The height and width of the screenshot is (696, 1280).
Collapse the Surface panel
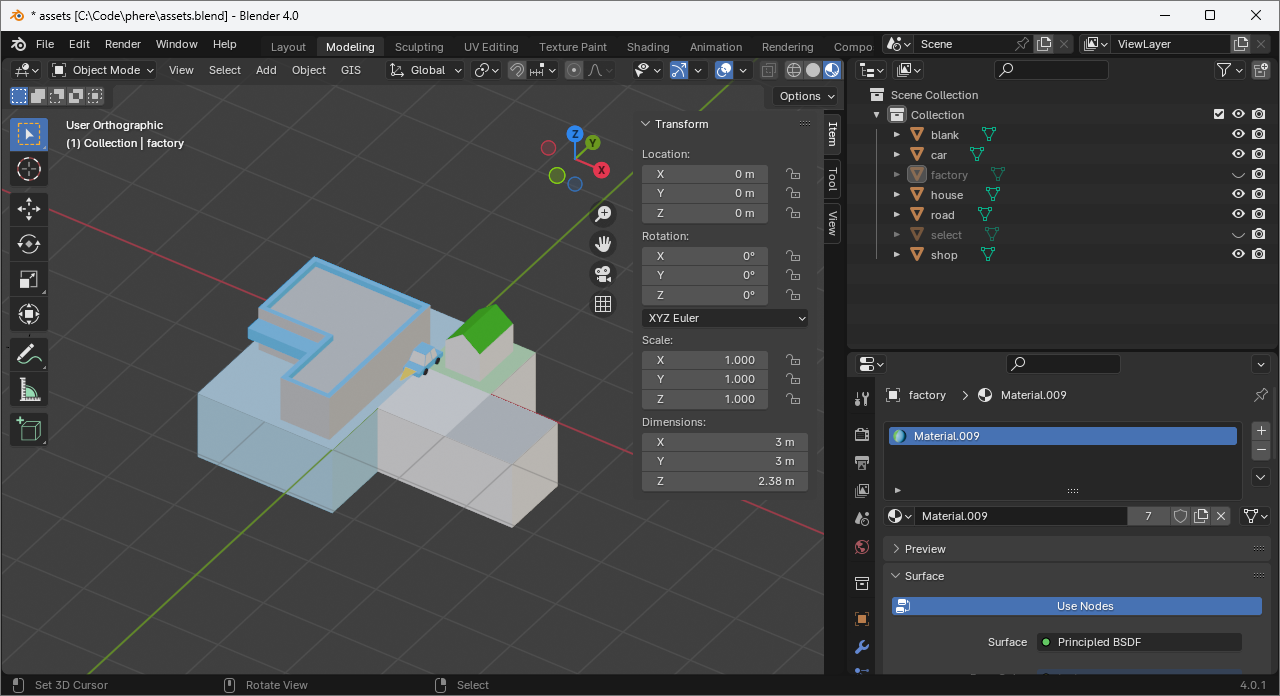point(896,576)
